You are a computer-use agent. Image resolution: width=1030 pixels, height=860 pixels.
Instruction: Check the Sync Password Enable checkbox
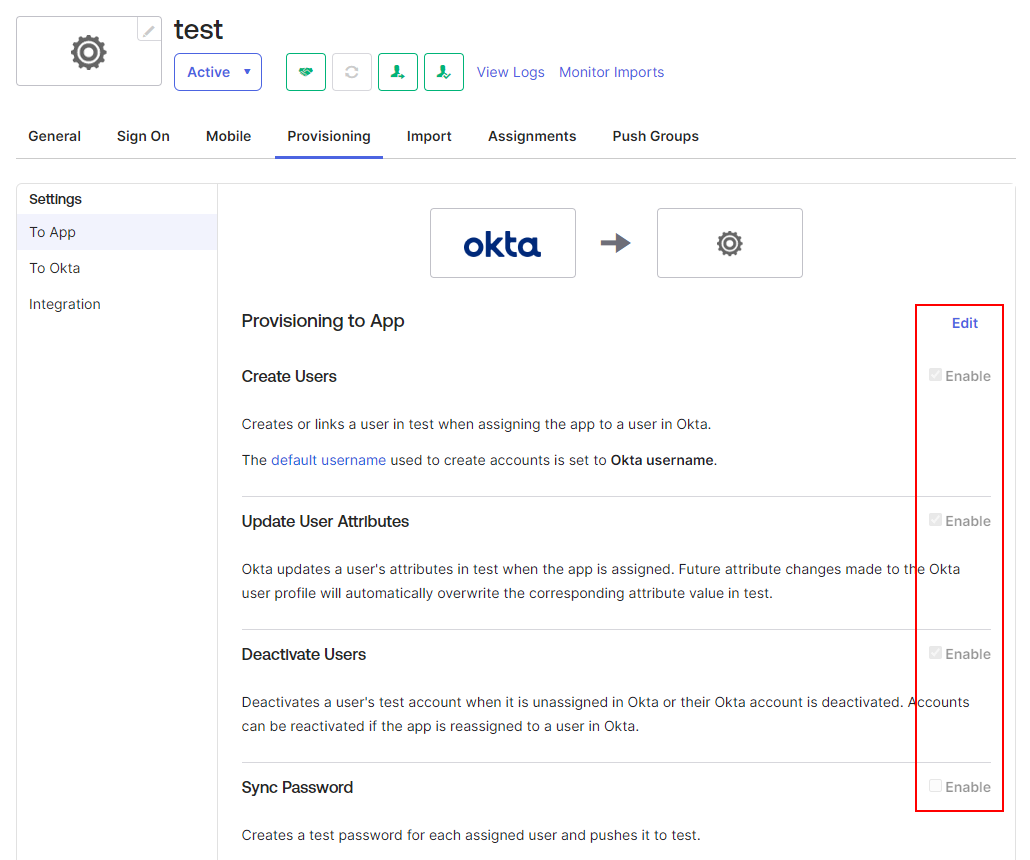936,787
